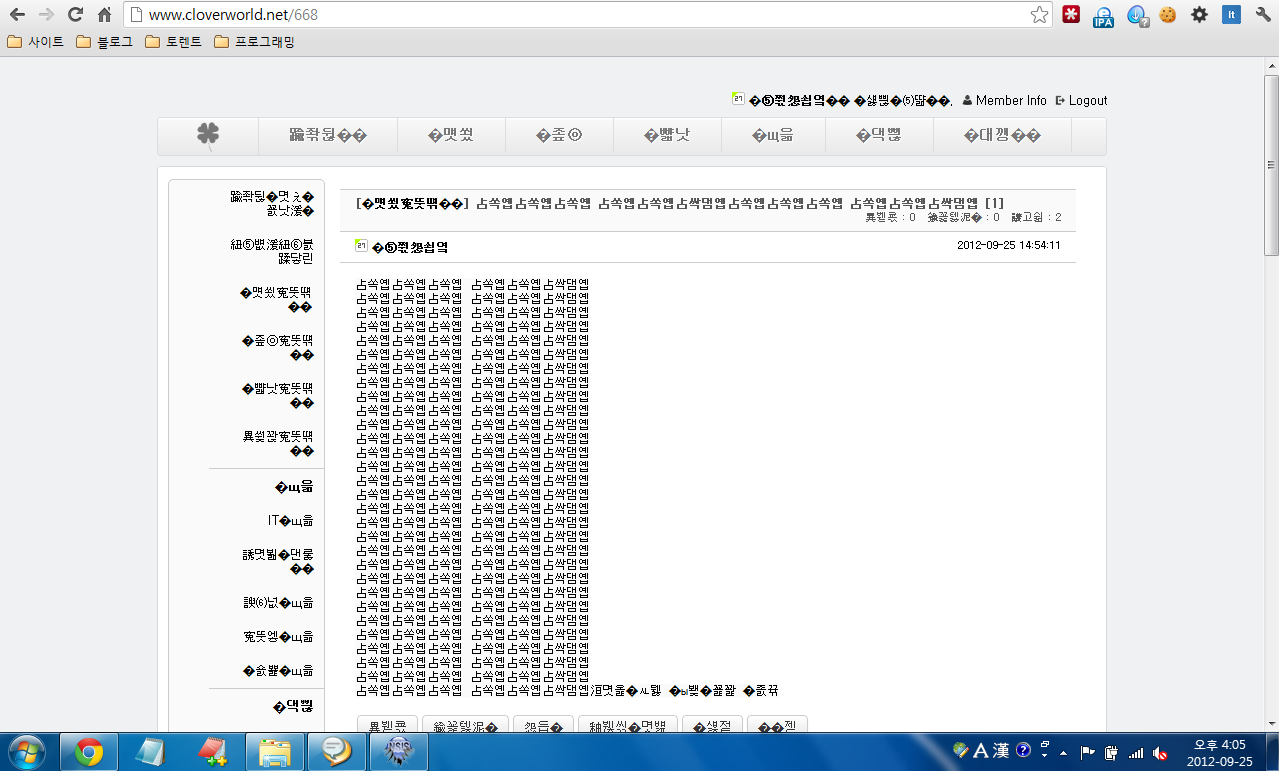This screenshot has width=1279, height=771.
Task: Open Chrome's wrench menu
Action: (1263, 15)
